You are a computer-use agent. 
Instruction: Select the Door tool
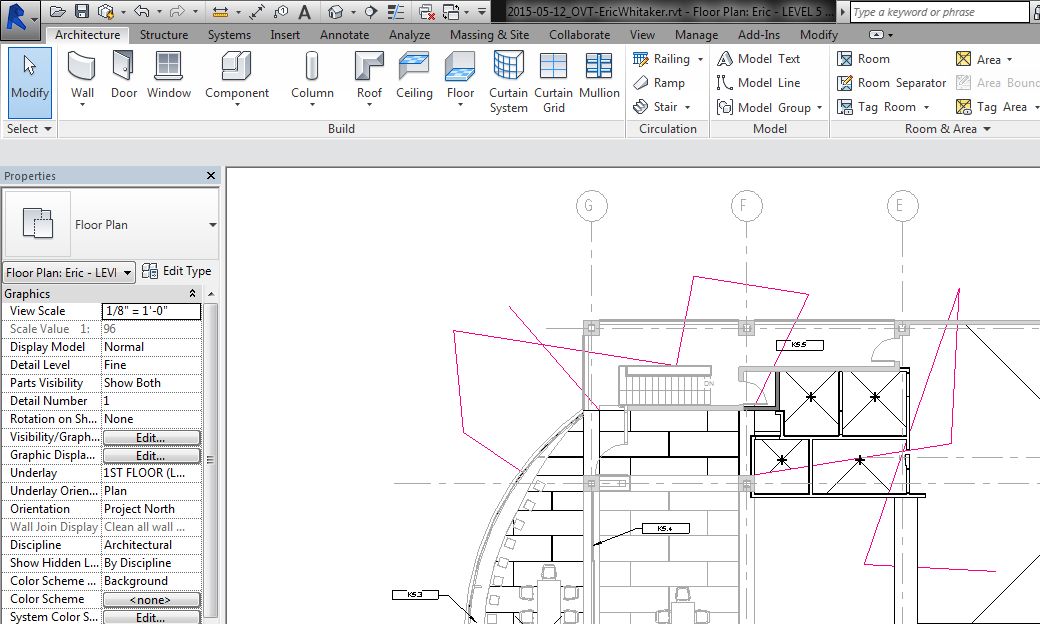point(124,76)
